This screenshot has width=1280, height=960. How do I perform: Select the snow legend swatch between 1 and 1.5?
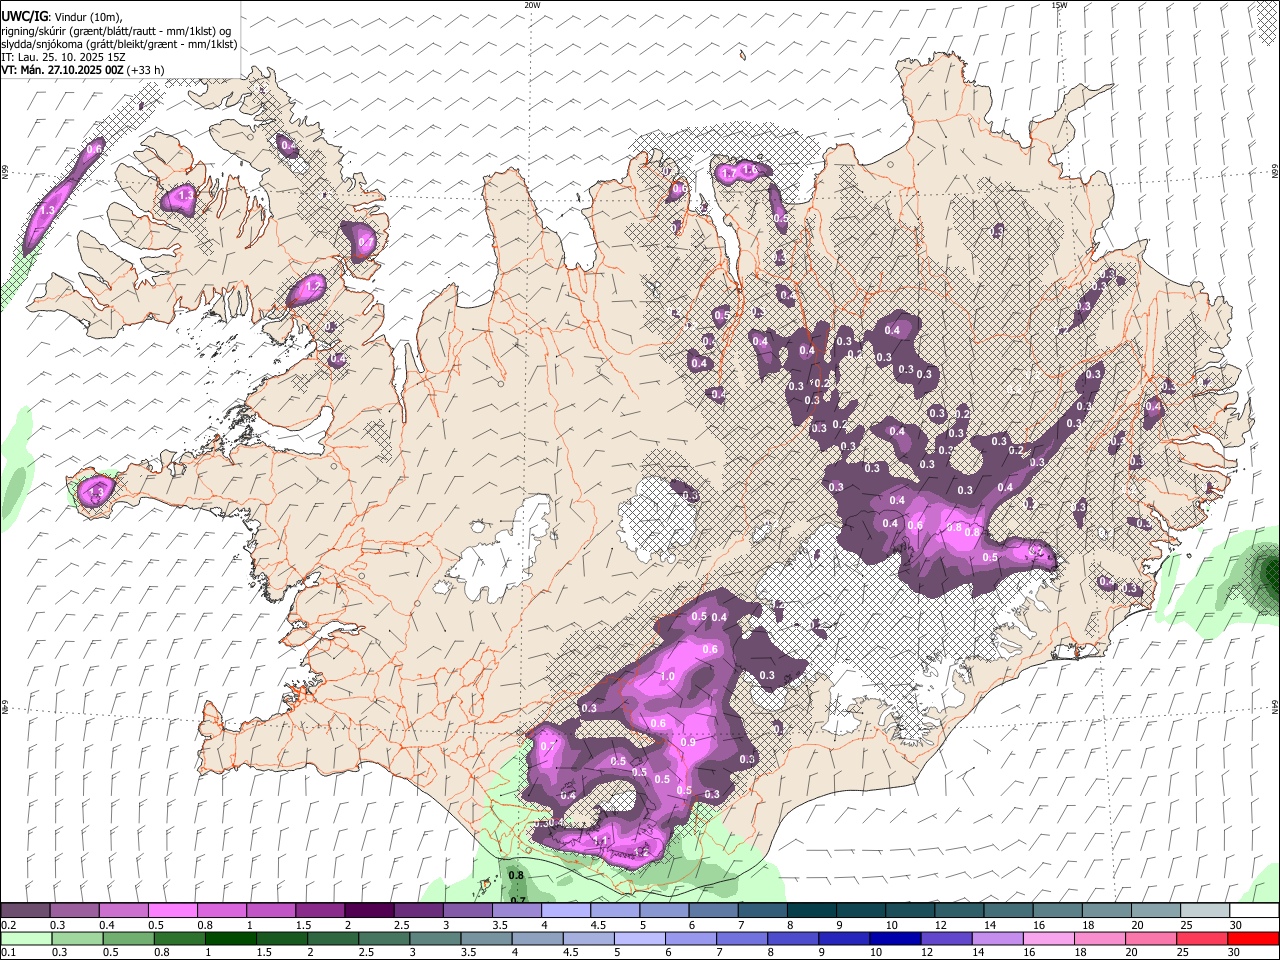pyautogui.click(x=270, y=910)
